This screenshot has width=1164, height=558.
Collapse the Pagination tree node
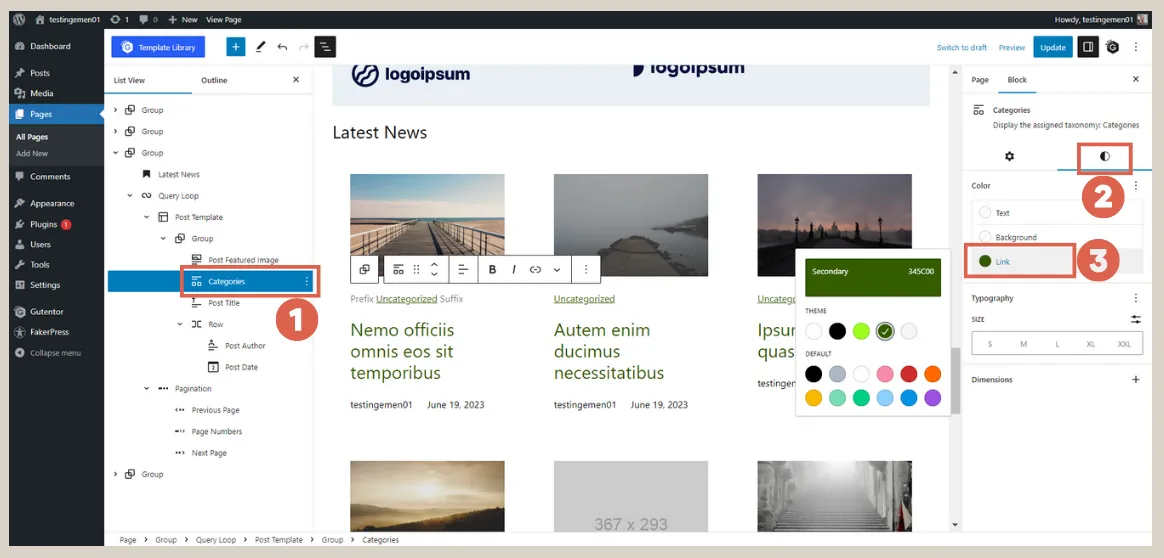pos(146,389)
